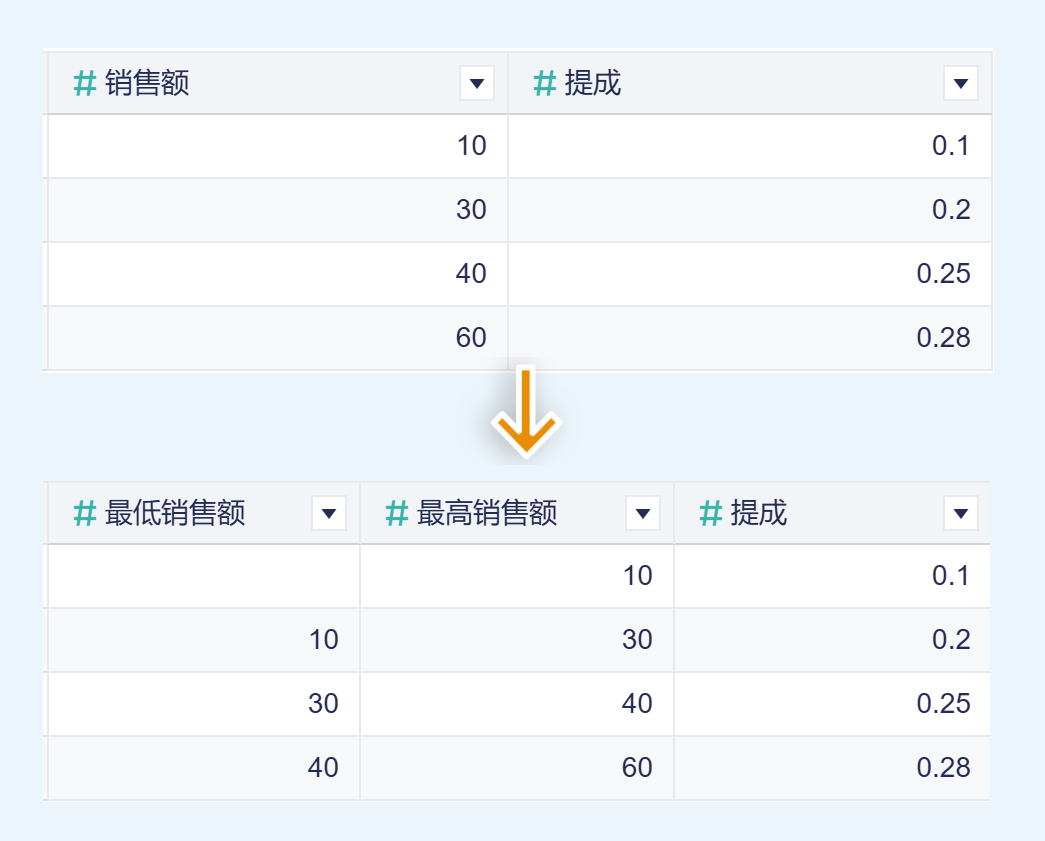Click the 0.25 cell in the upper table

[943, 274]
